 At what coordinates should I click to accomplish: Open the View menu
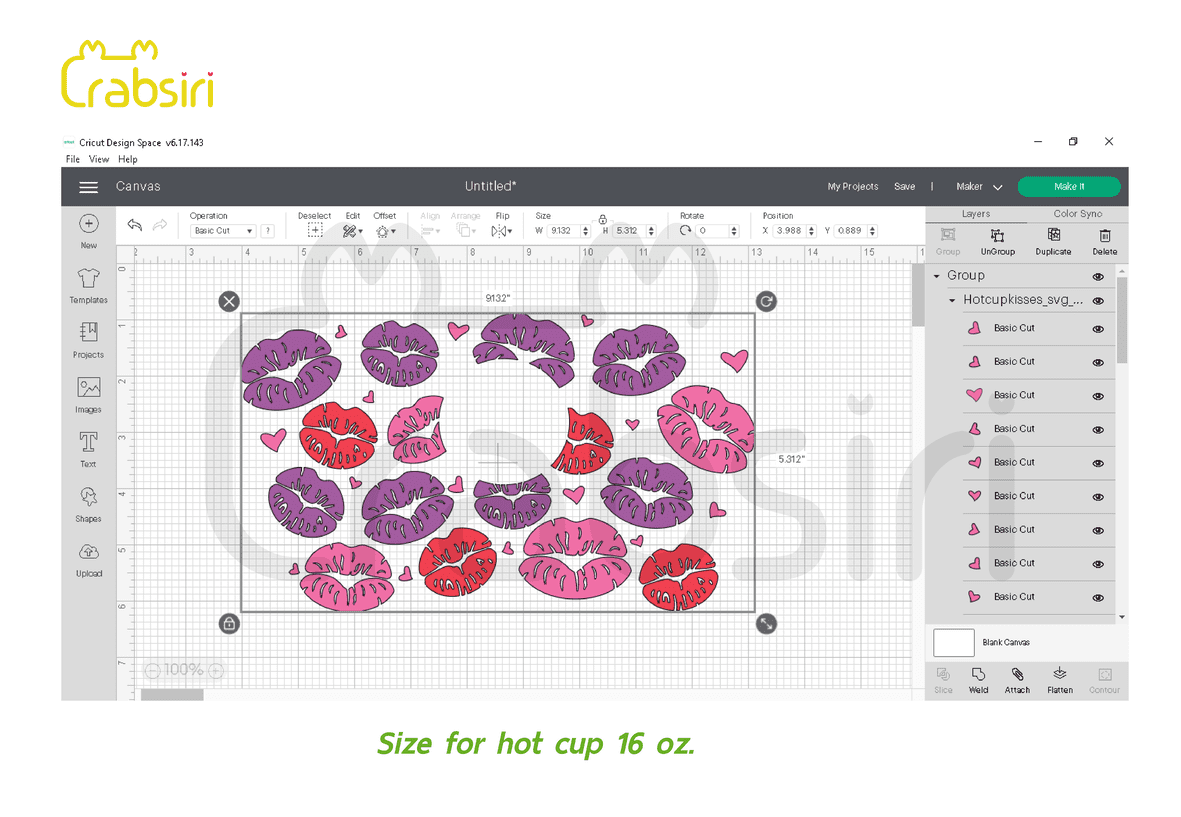(99, 160)
